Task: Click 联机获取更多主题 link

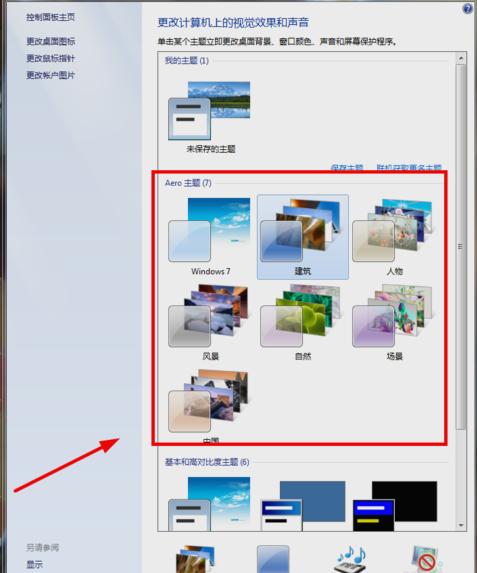Action: [409, 168]
